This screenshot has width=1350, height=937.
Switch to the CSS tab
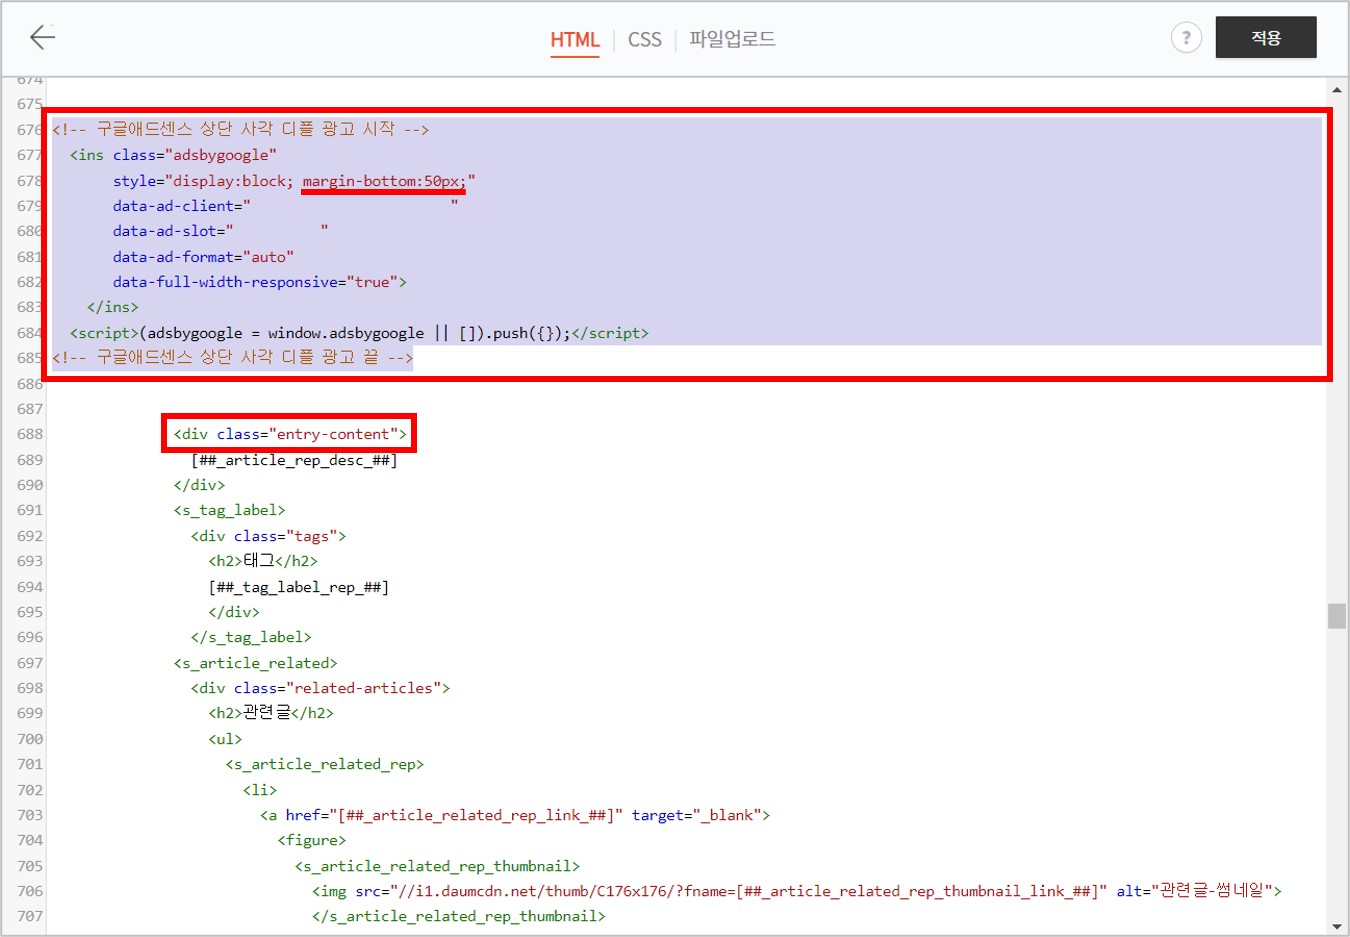pos(645,39)
